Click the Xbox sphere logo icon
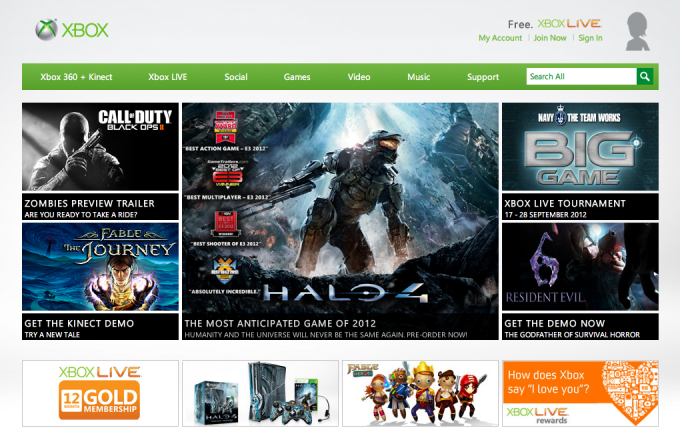Screen dimensions: 680x434 (46, 29)
